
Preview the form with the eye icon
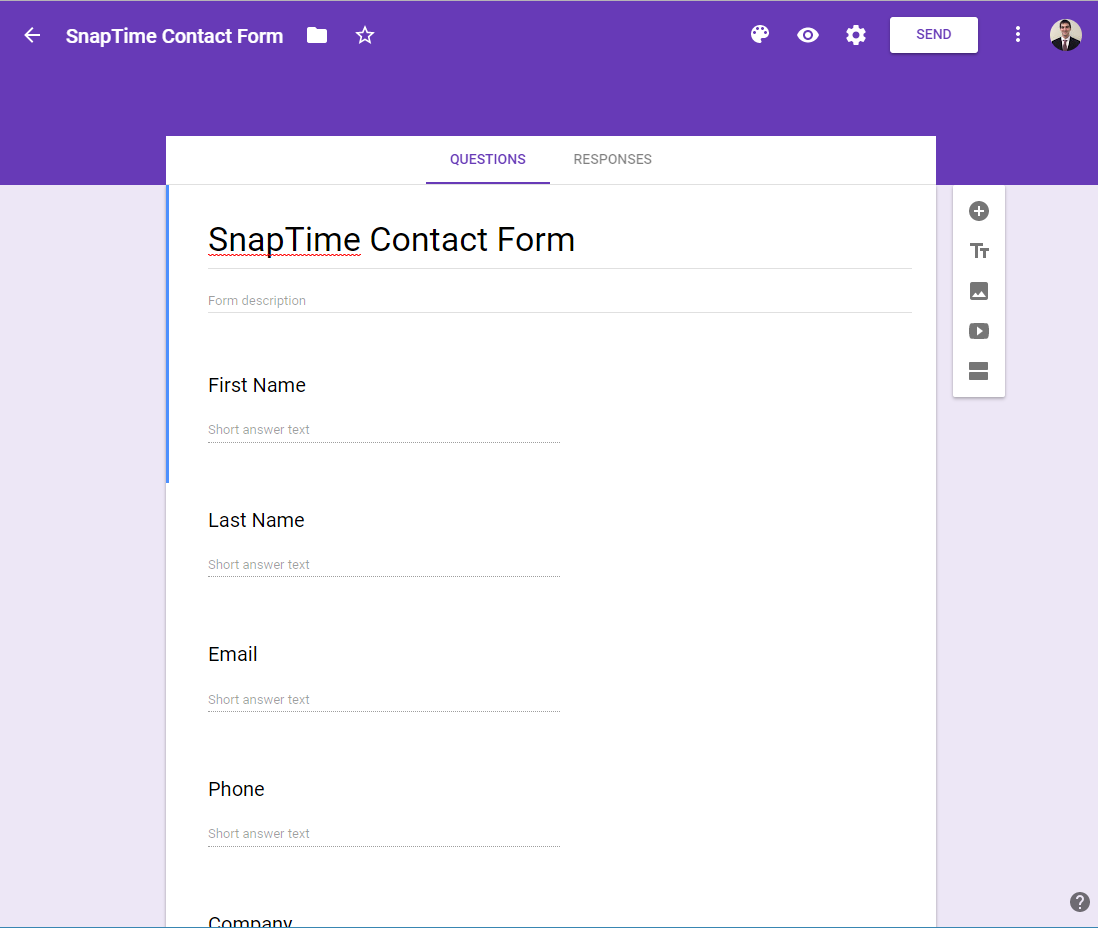[807, 34]
